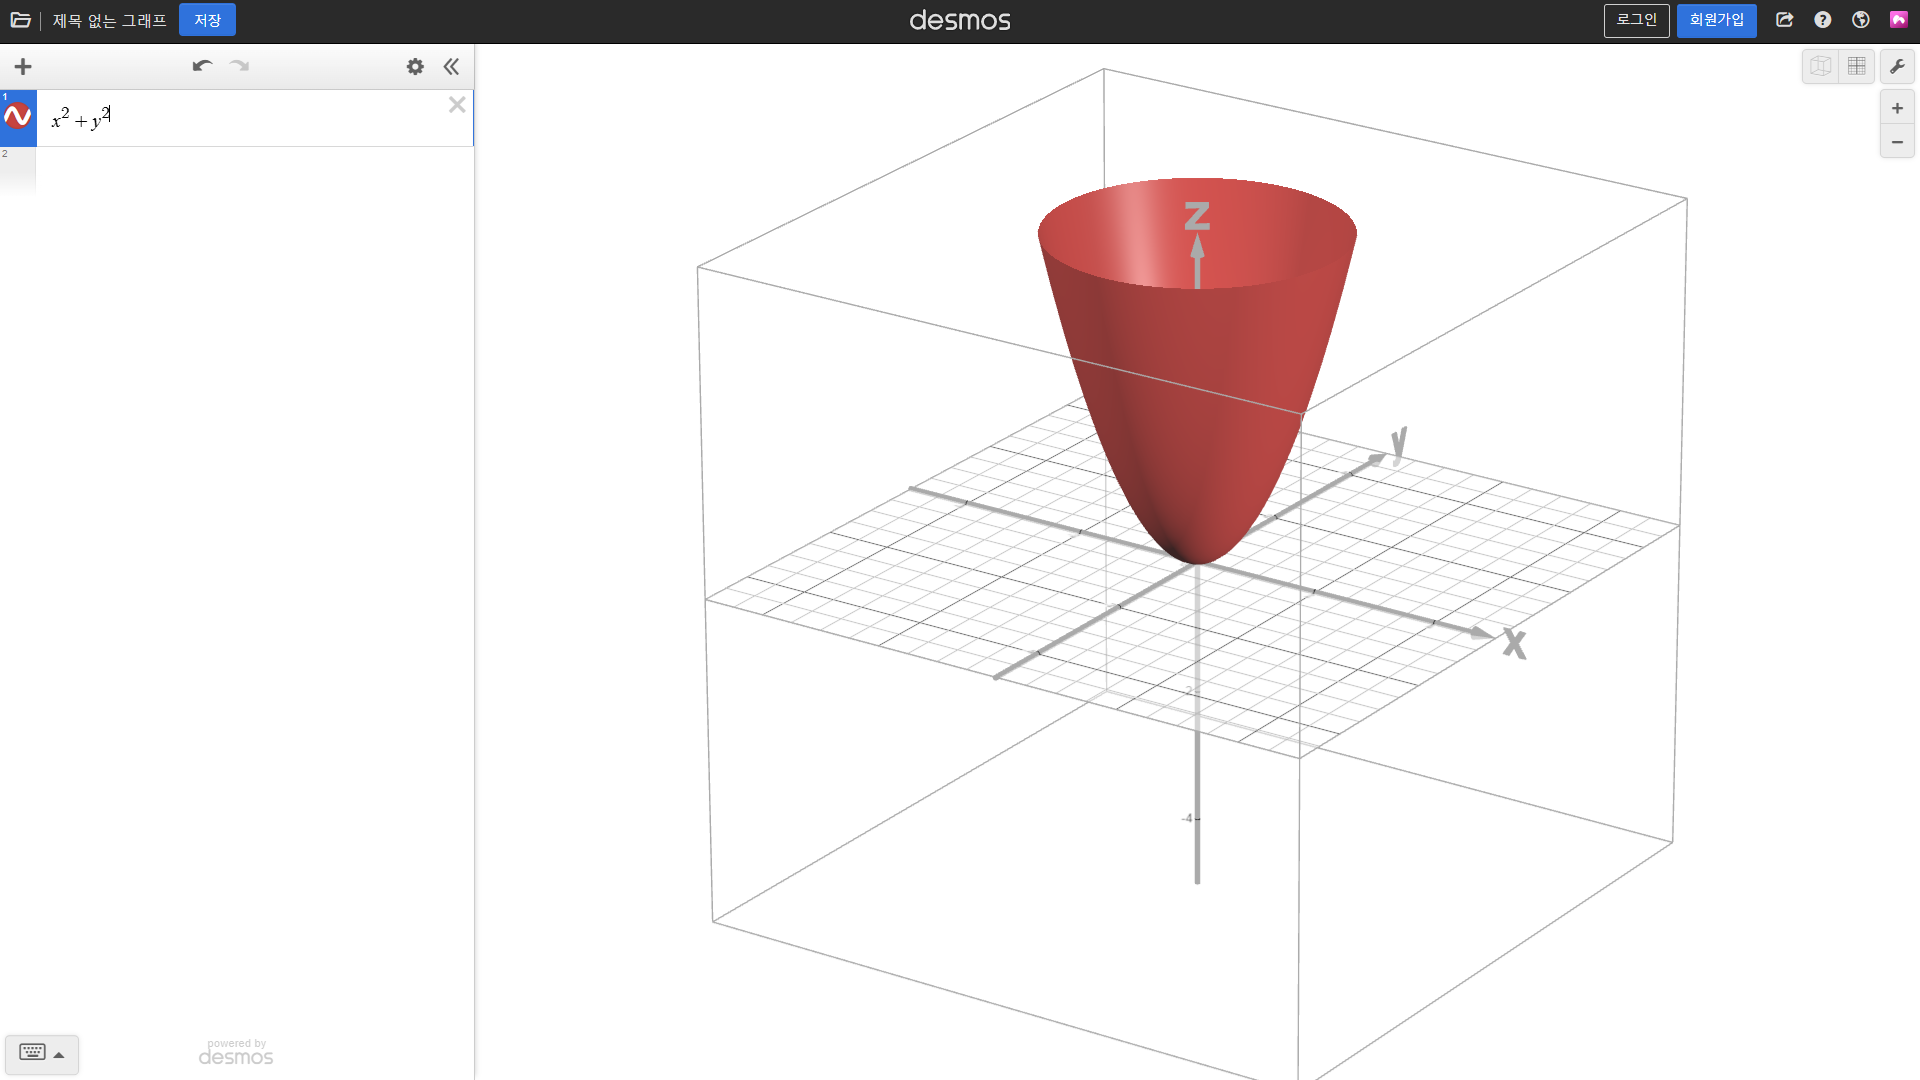
Task: Zoom in on the 3D graph
Action: pos(1897,108)
